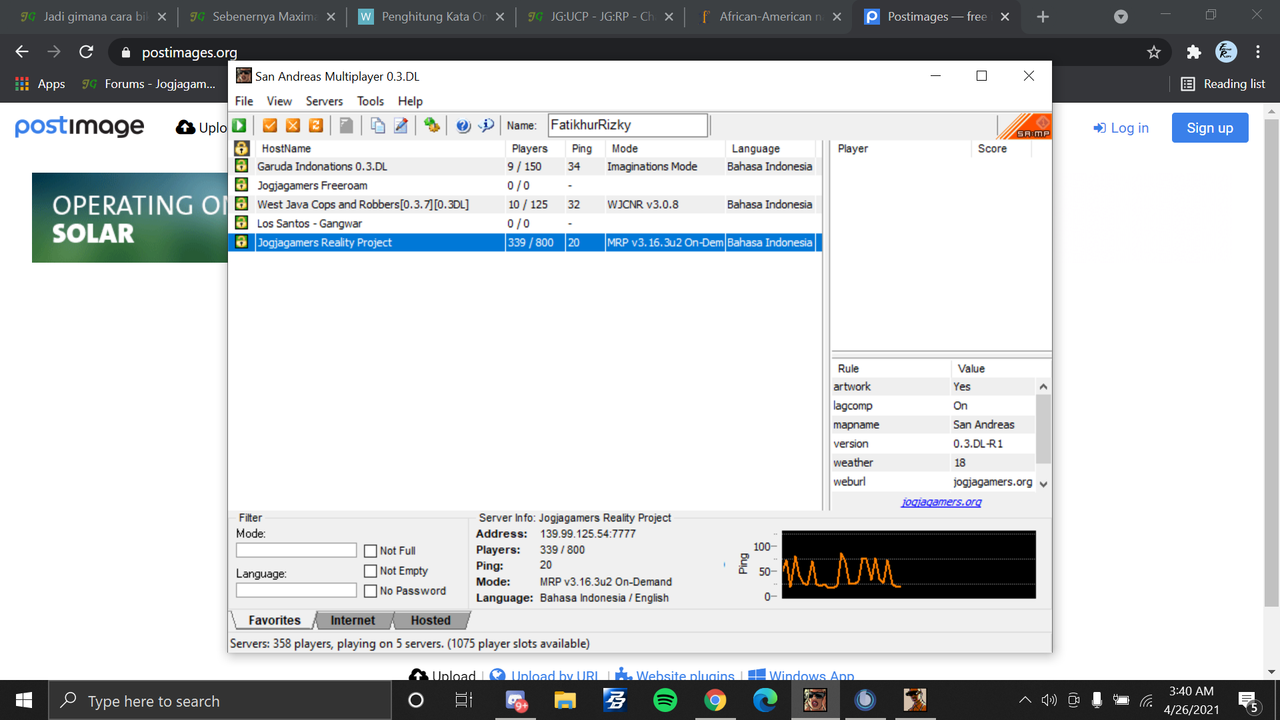Open the Reading list button
Viewport: 1280px width, 720px height.
[1223, 84]
